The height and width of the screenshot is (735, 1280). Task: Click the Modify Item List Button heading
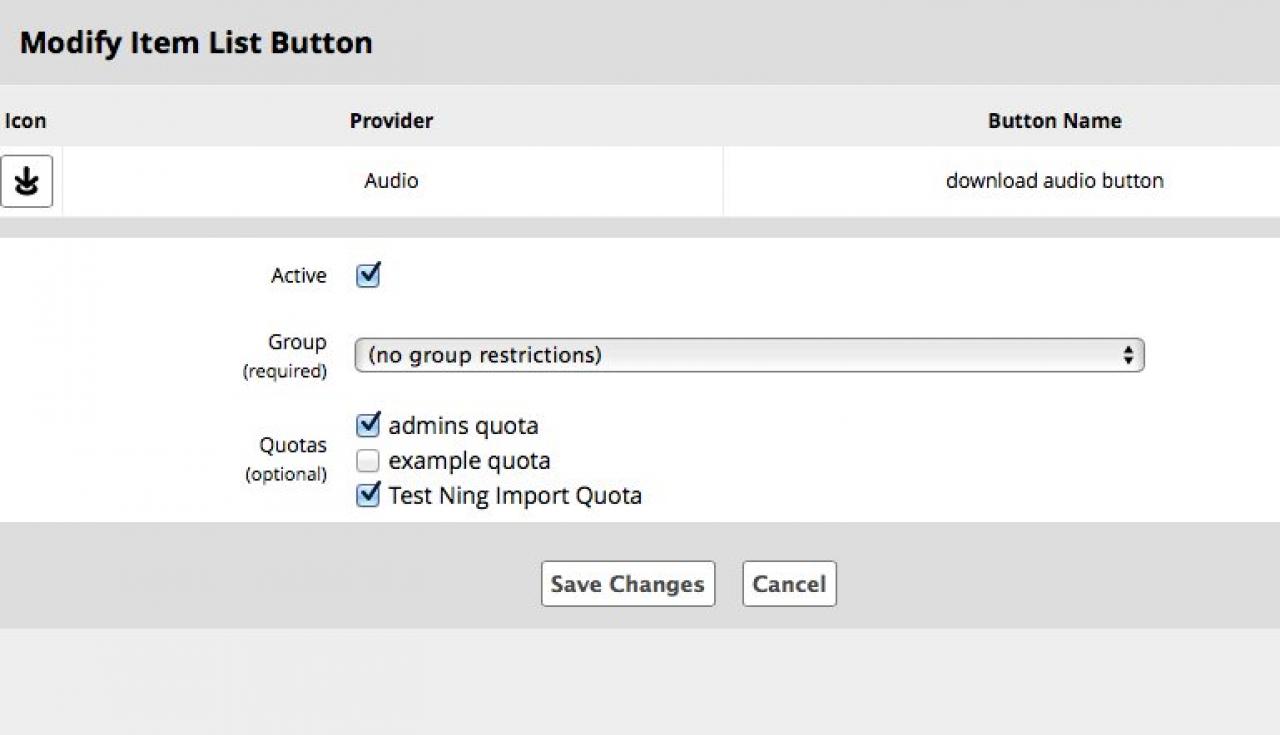196,43
